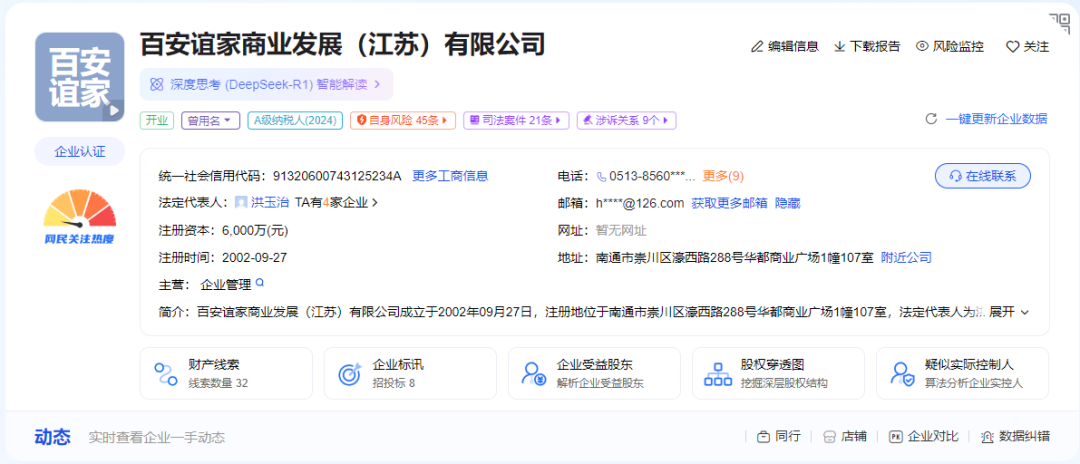
Task: Click the company logo 百安谊家
Action: coord(80,77)
